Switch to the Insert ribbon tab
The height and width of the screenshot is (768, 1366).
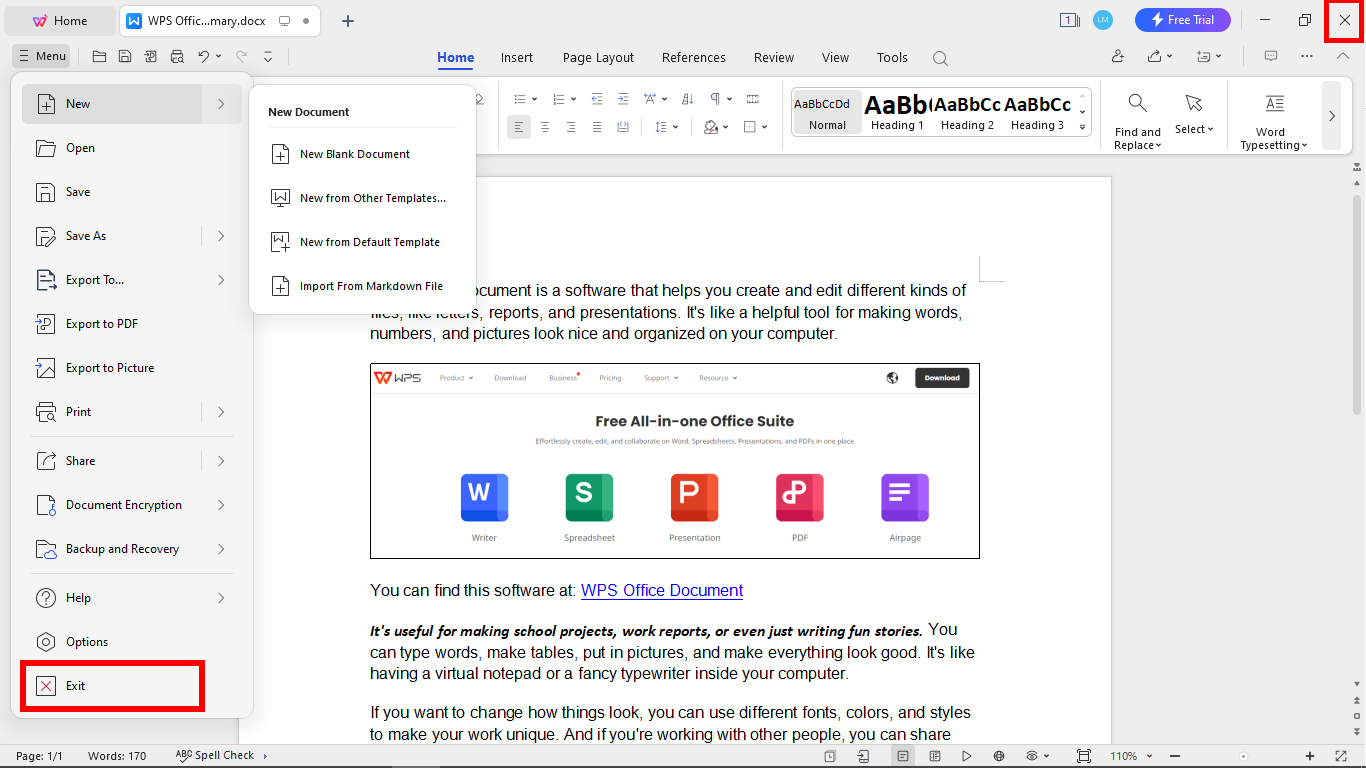517,57
